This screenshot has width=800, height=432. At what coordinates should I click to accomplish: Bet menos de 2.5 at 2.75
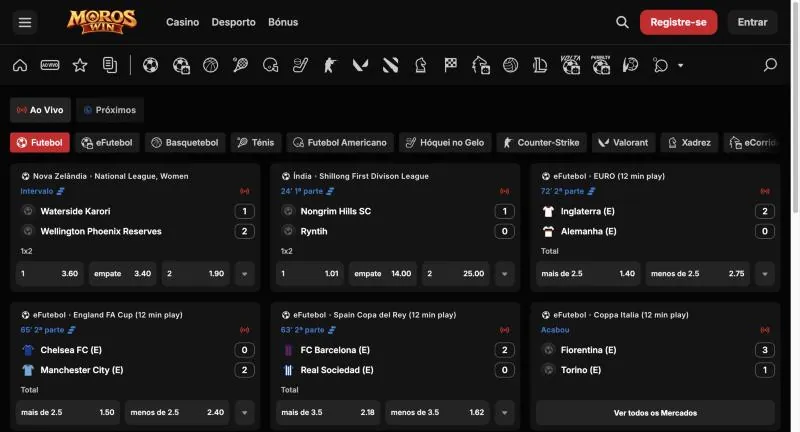pos(697,274)
